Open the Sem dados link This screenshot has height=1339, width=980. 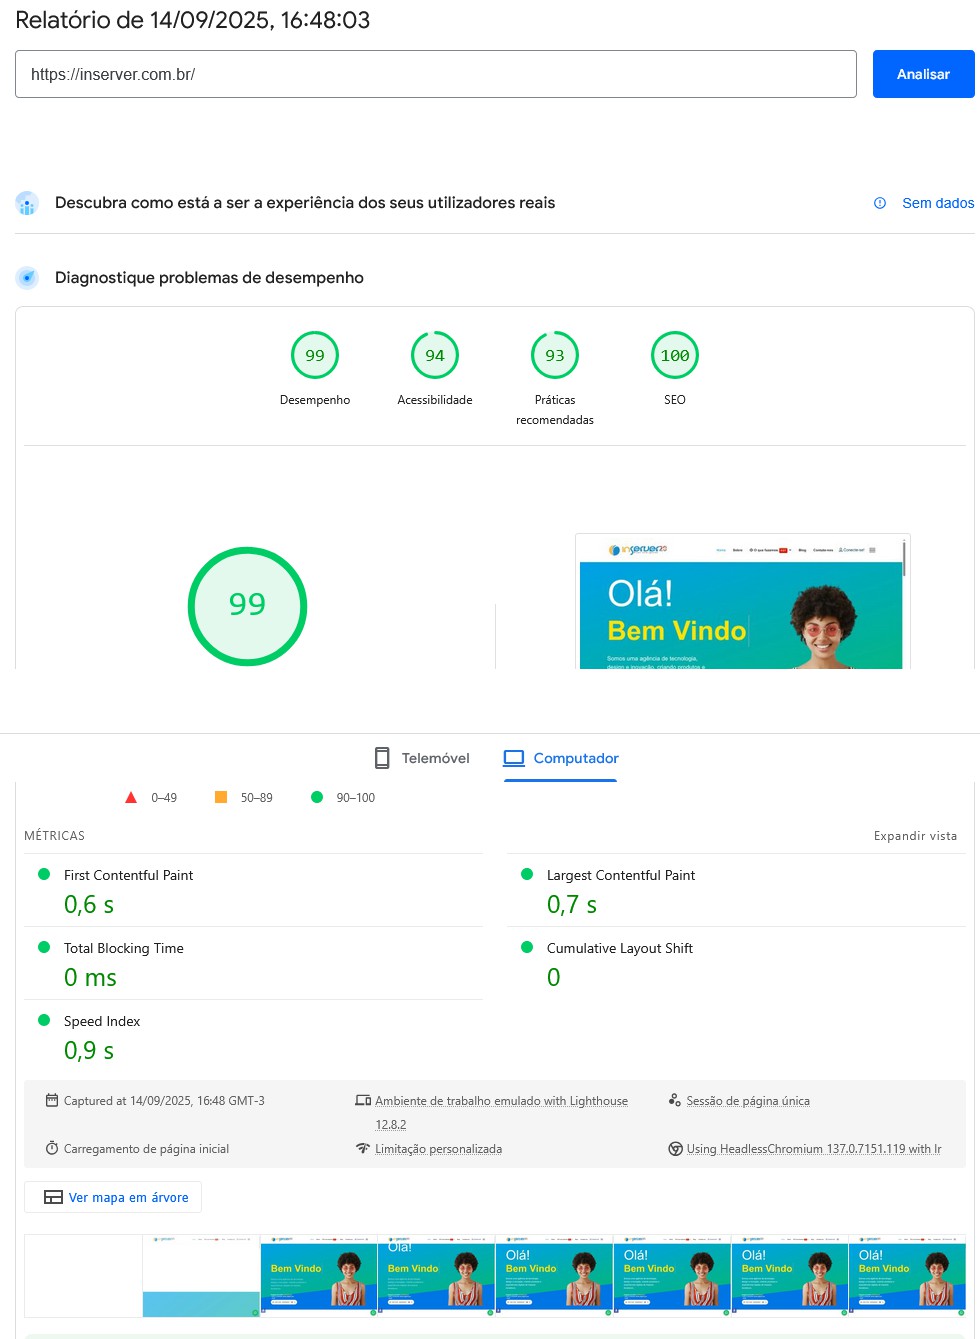[938, 203]
